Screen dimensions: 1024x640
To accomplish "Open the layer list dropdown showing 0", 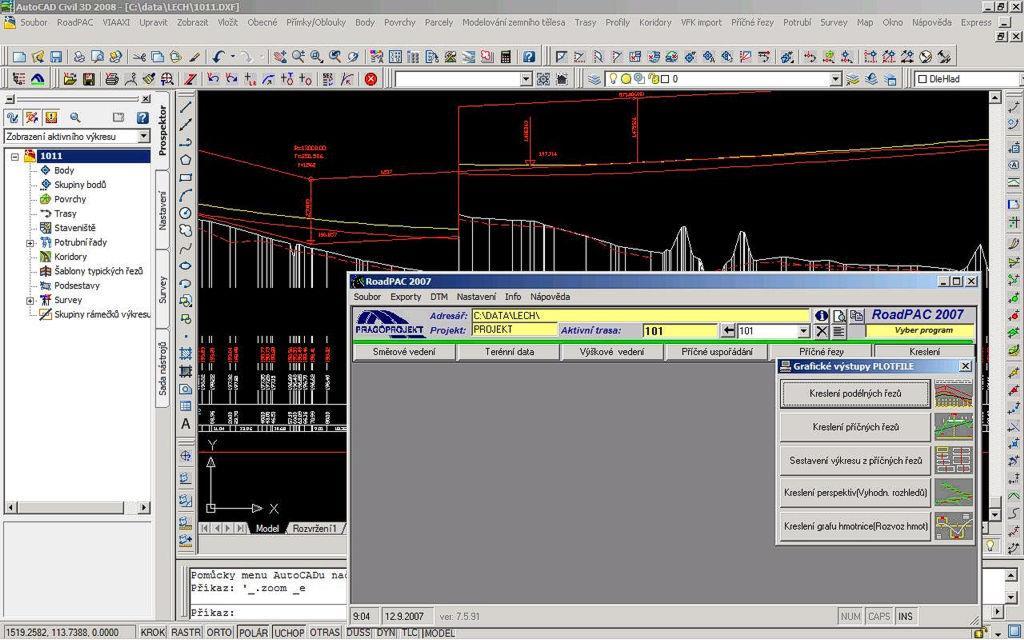I will (836, 79).
